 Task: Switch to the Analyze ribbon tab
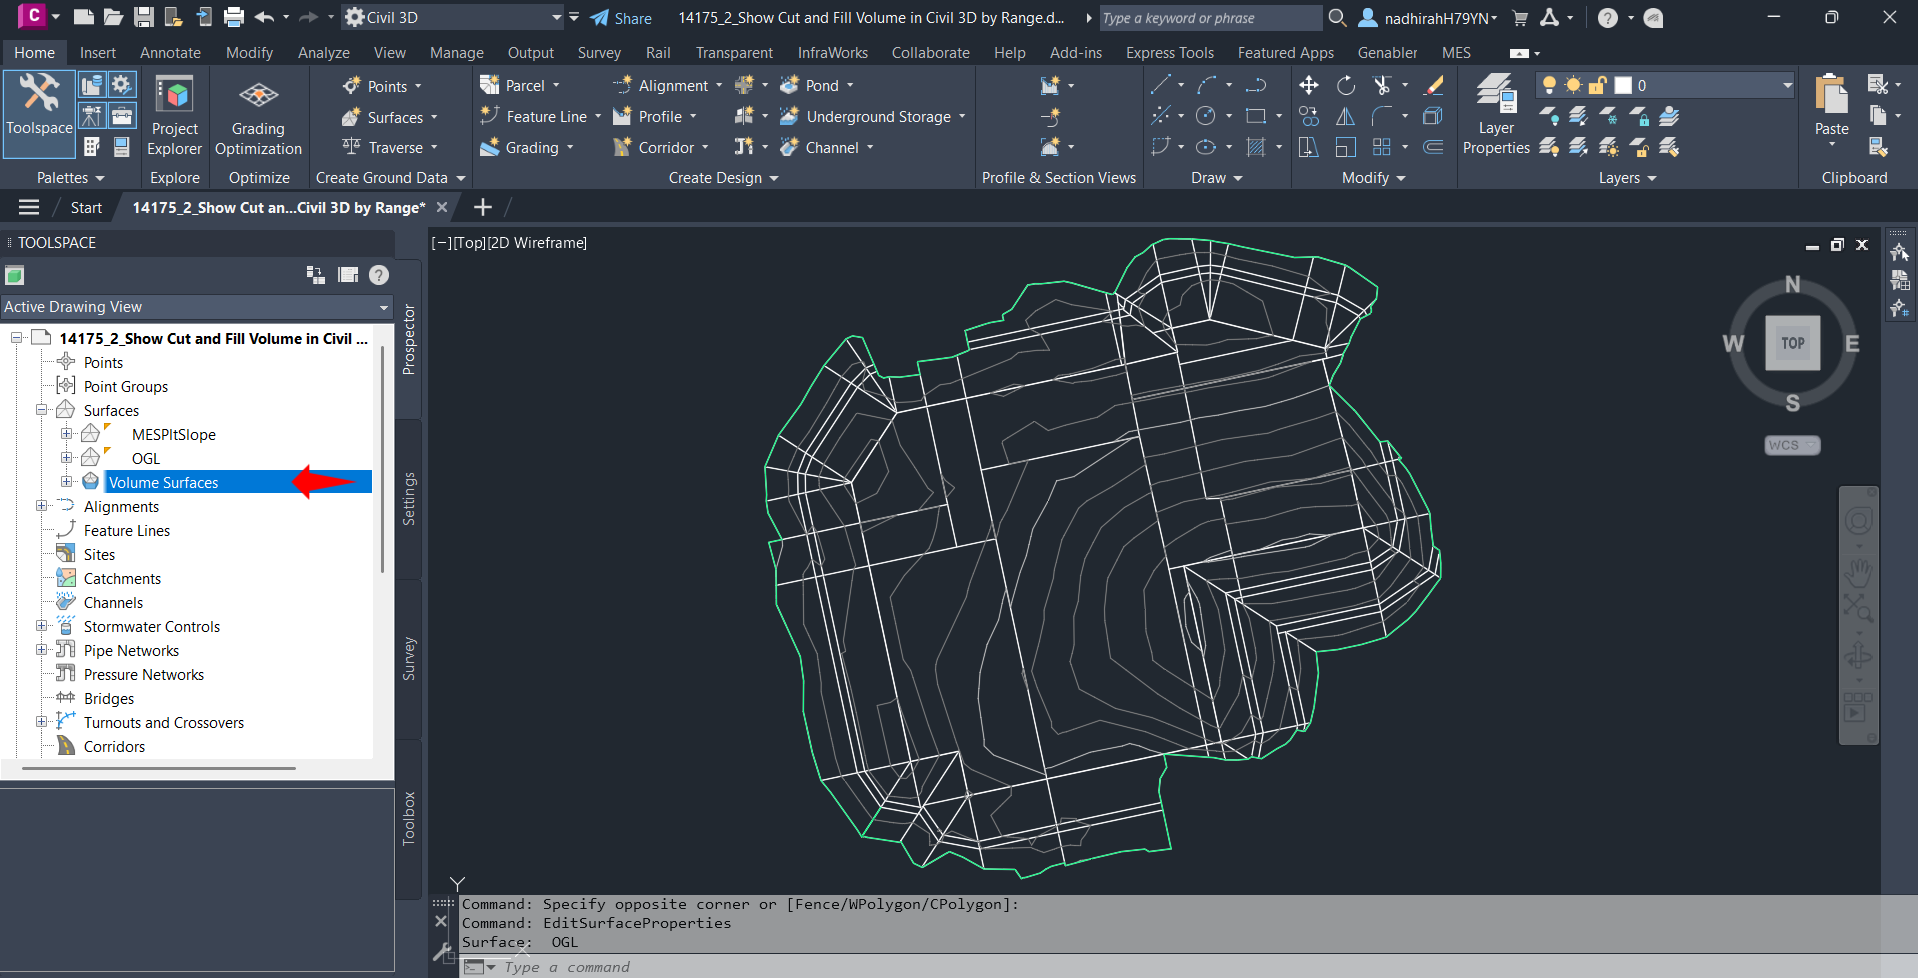(323, 52)
